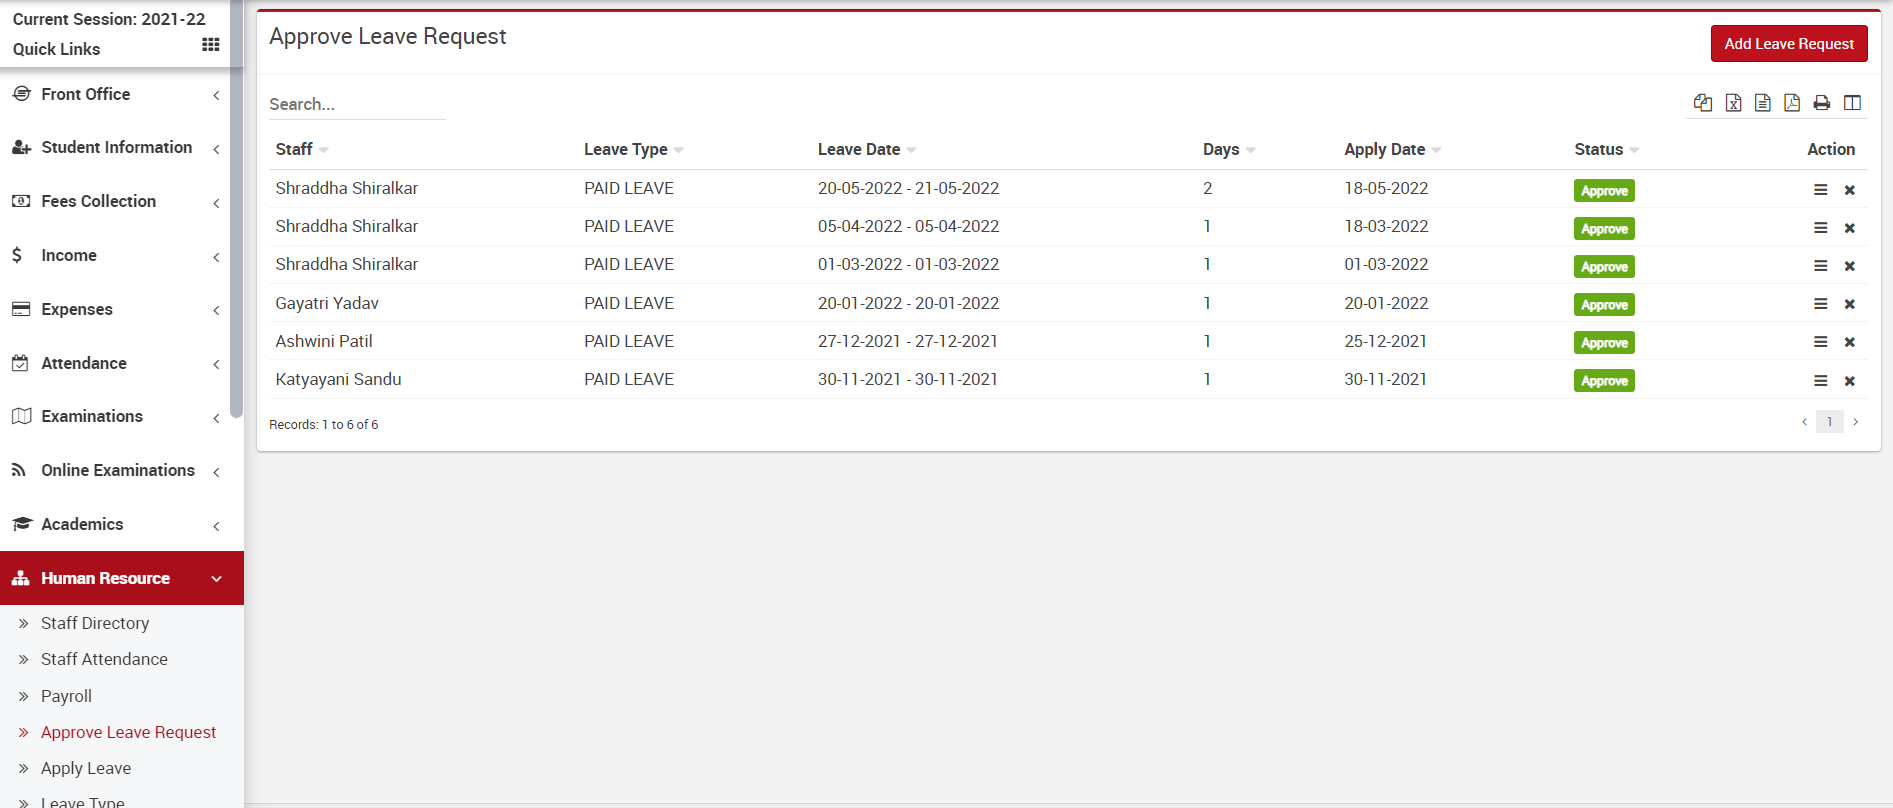Export the table as CSV
This screenshot has width=1893, height=808.
pyautogui.click(x=1762, y=103)
